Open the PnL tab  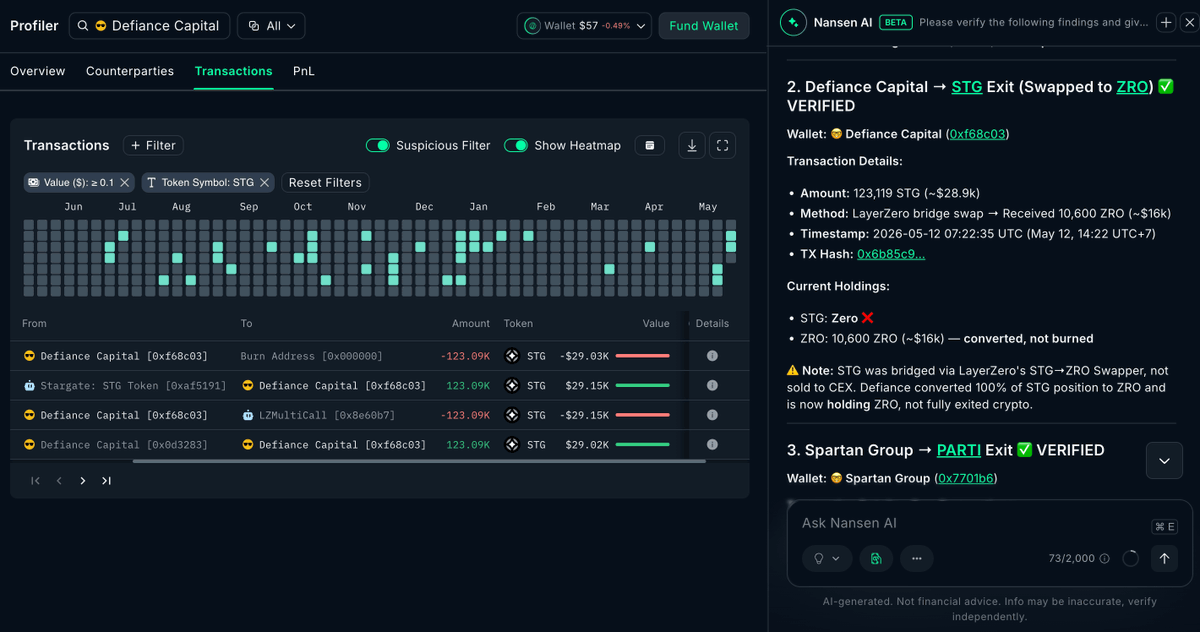point(304,71)
